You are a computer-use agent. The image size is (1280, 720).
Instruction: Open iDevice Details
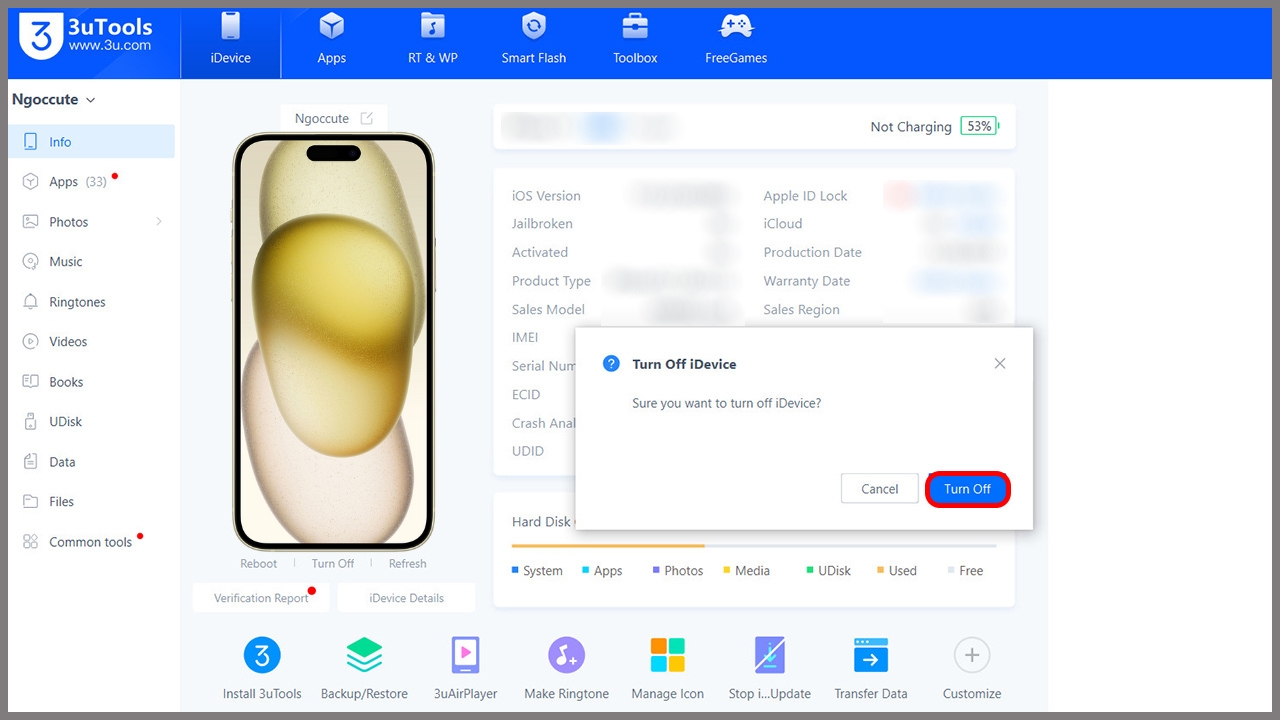point(406,598)
